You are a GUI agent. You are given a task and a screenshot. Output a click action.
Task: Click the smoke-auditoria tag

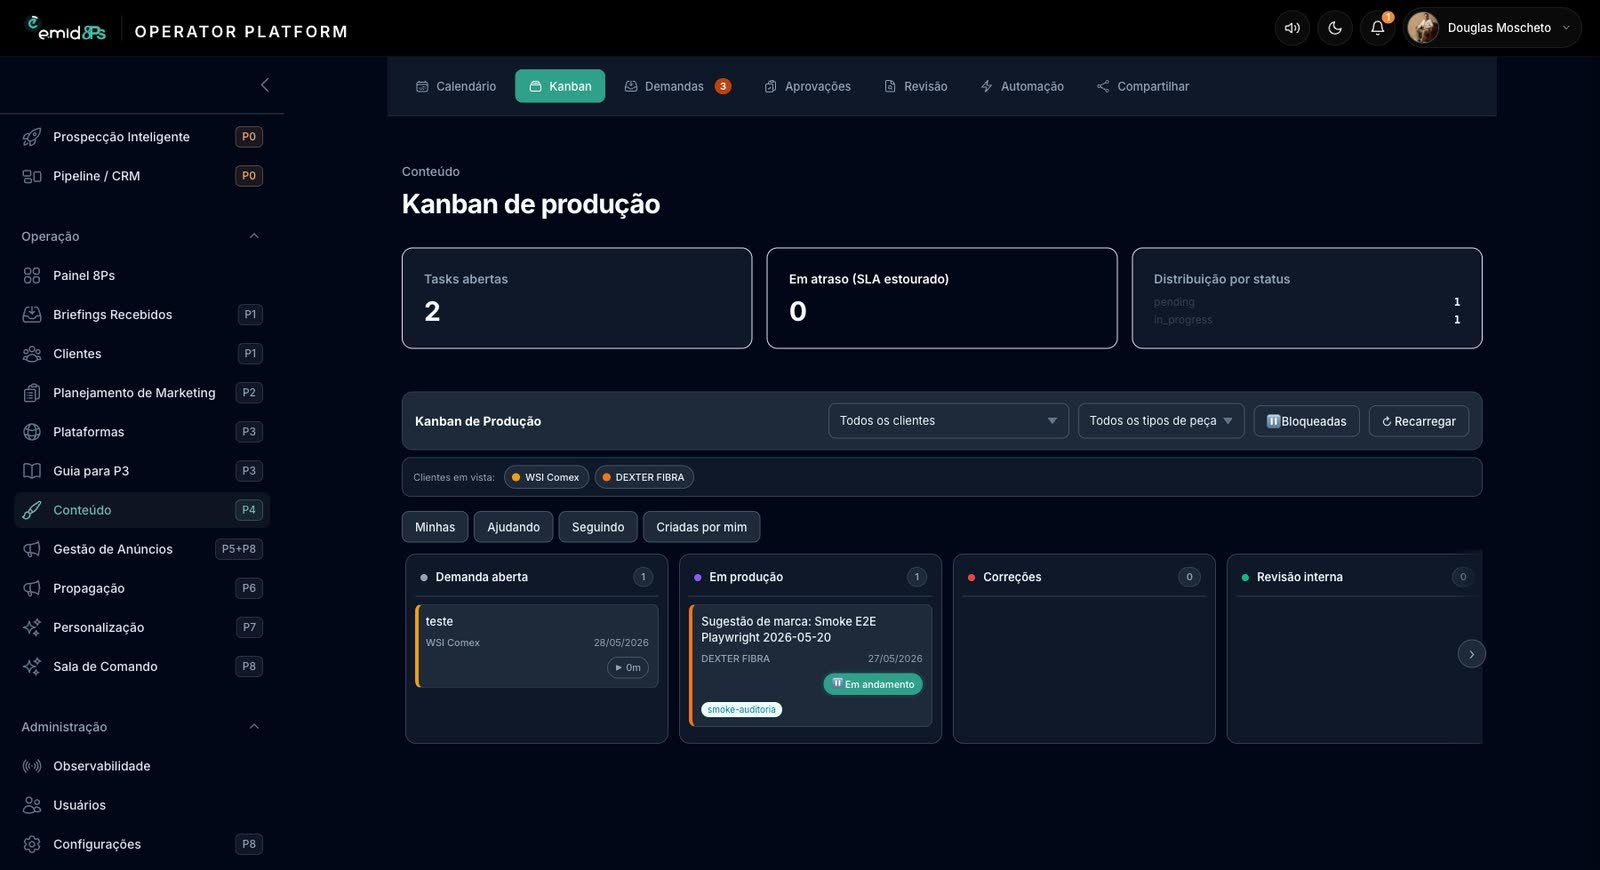741,710
